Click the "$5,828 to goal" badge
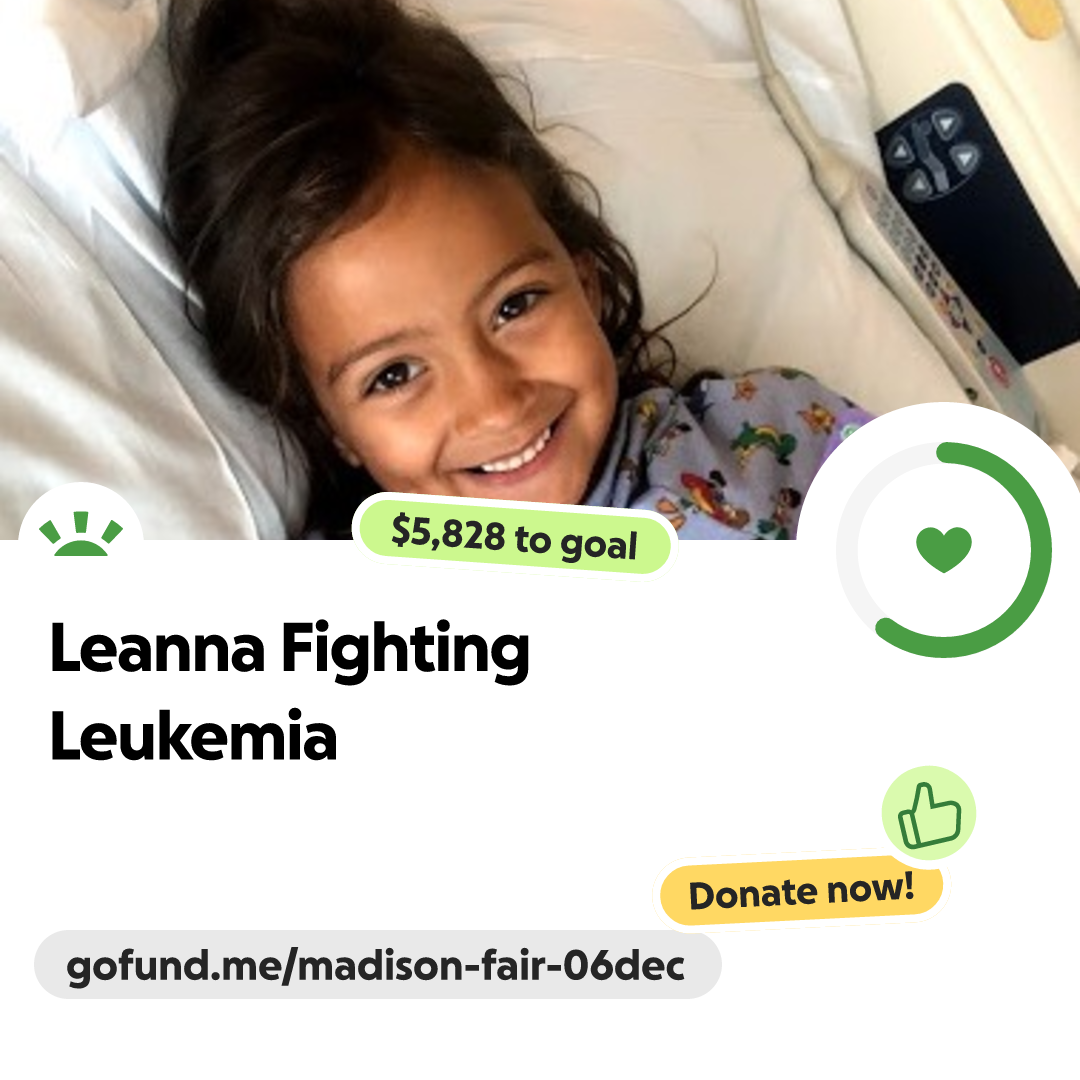The width and height of the screenshot is (1080, 1080). [515, 537]
